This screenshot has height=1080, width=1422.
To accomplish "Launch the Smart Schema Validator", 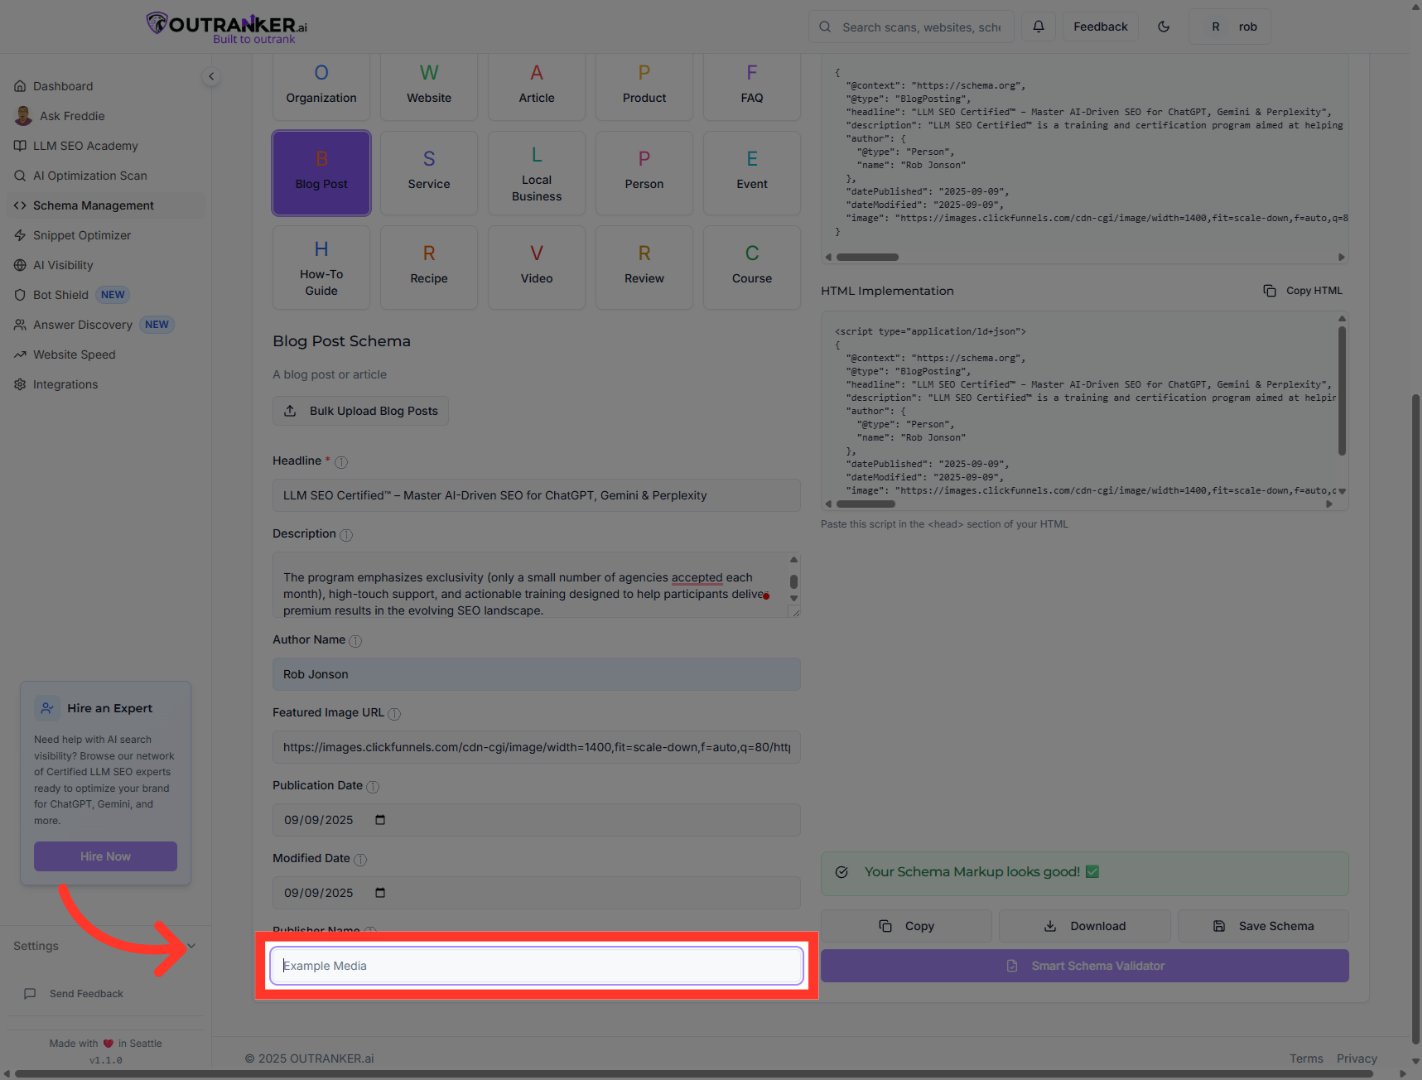I will pos(1085,965).
